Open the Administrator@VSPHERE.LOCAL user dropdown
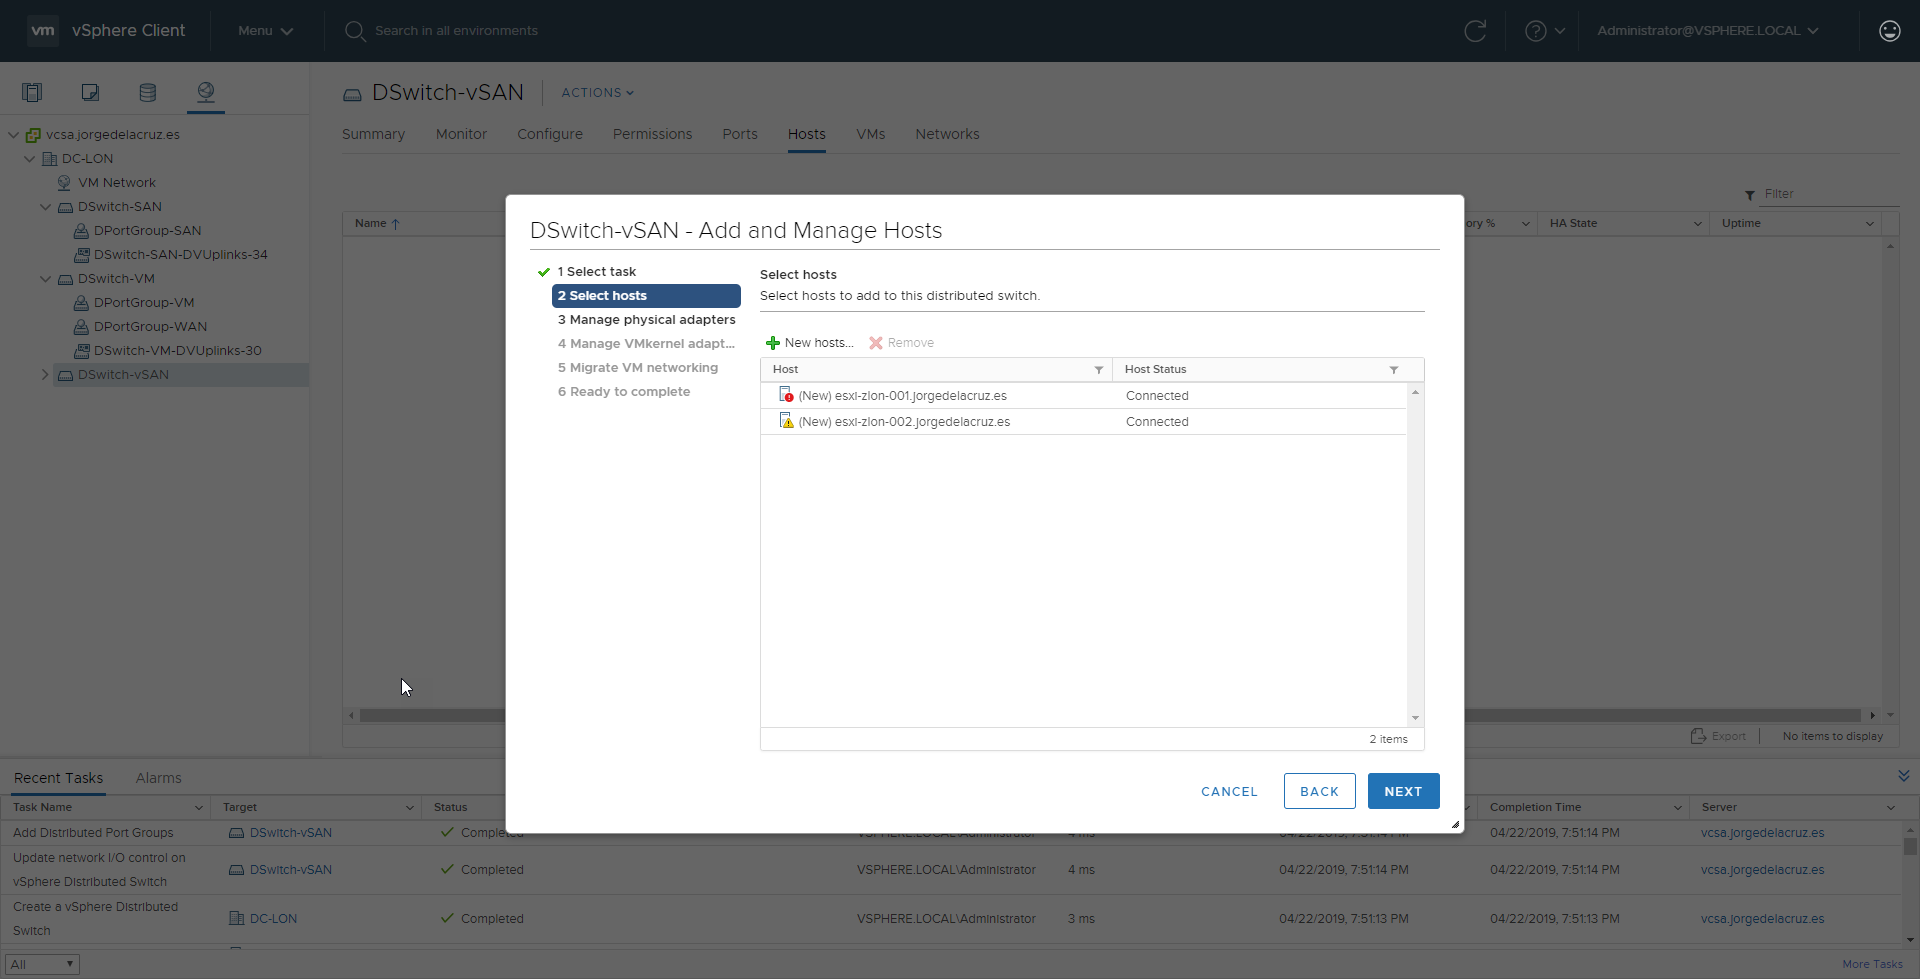The height and width of the screenshot is (979, 1920). [1707, 31]
